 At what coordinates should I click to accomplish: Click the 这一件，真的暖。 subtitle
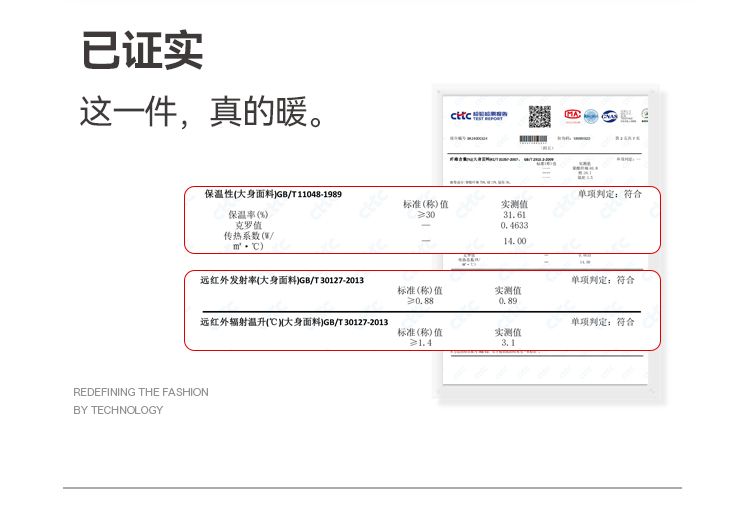click(203, 112)
